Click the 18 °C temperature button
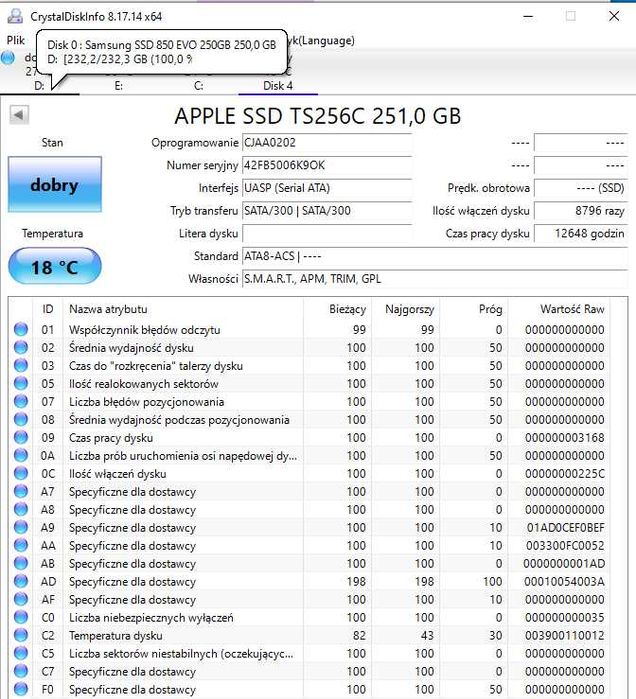The width and height of the screenshot is (636, 699). click(55, 267)
